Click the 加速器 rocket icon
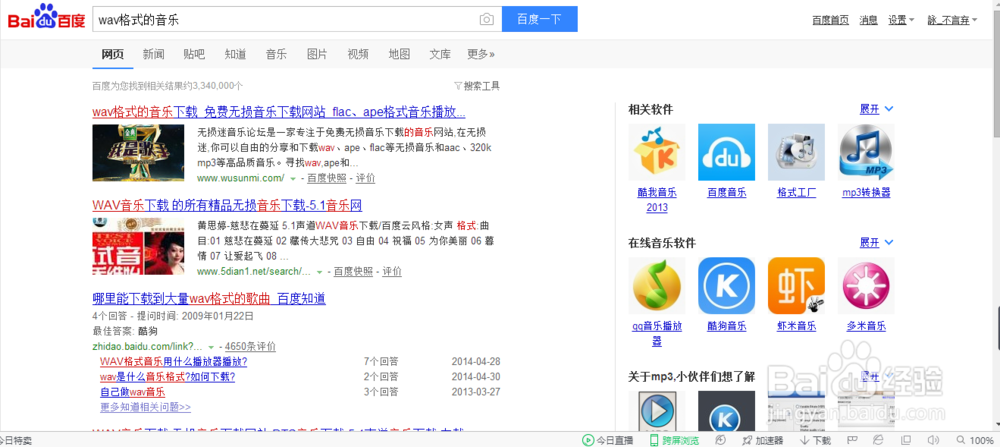Image resolution: width=1000 pixels, height=447 pixels. point(747,440)
